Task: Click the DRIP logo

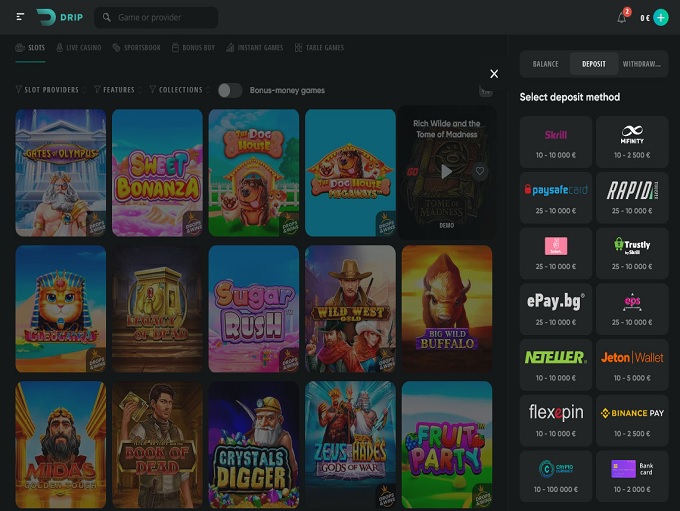Action: [x=59, y=17]
